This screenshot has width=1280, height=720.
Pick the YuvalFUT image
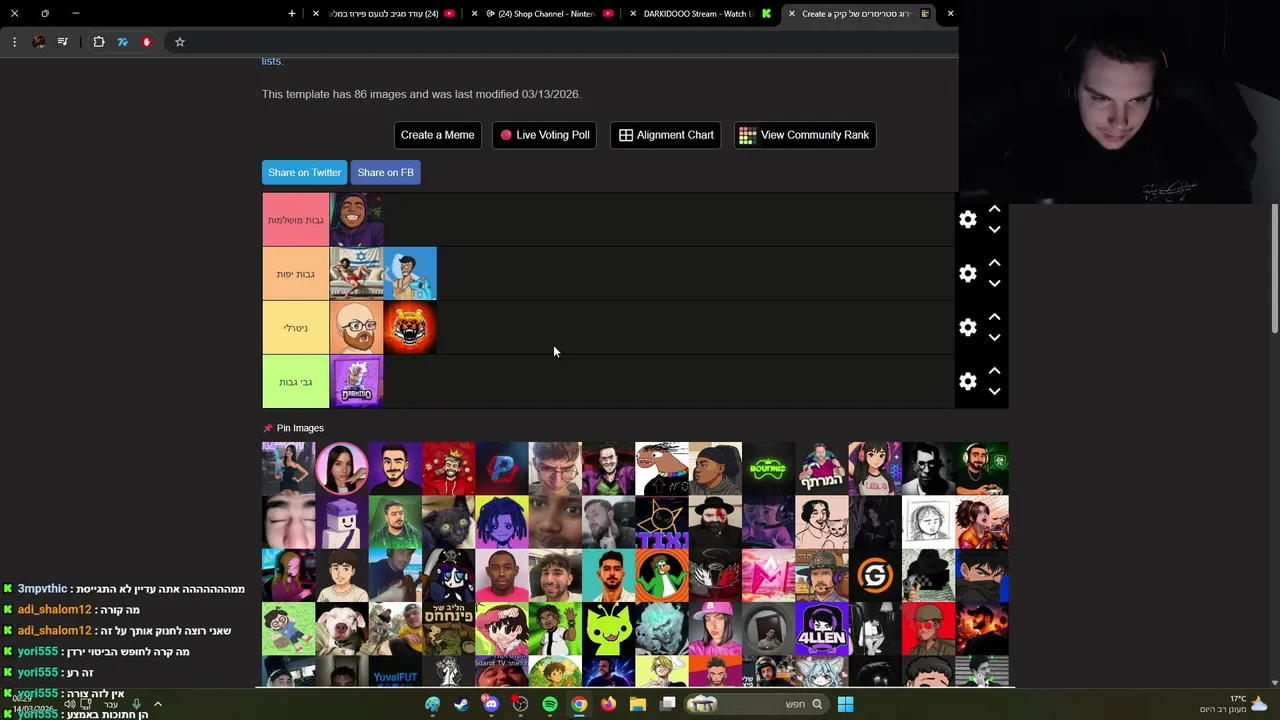pyautogui.click(x=395, y=671)
